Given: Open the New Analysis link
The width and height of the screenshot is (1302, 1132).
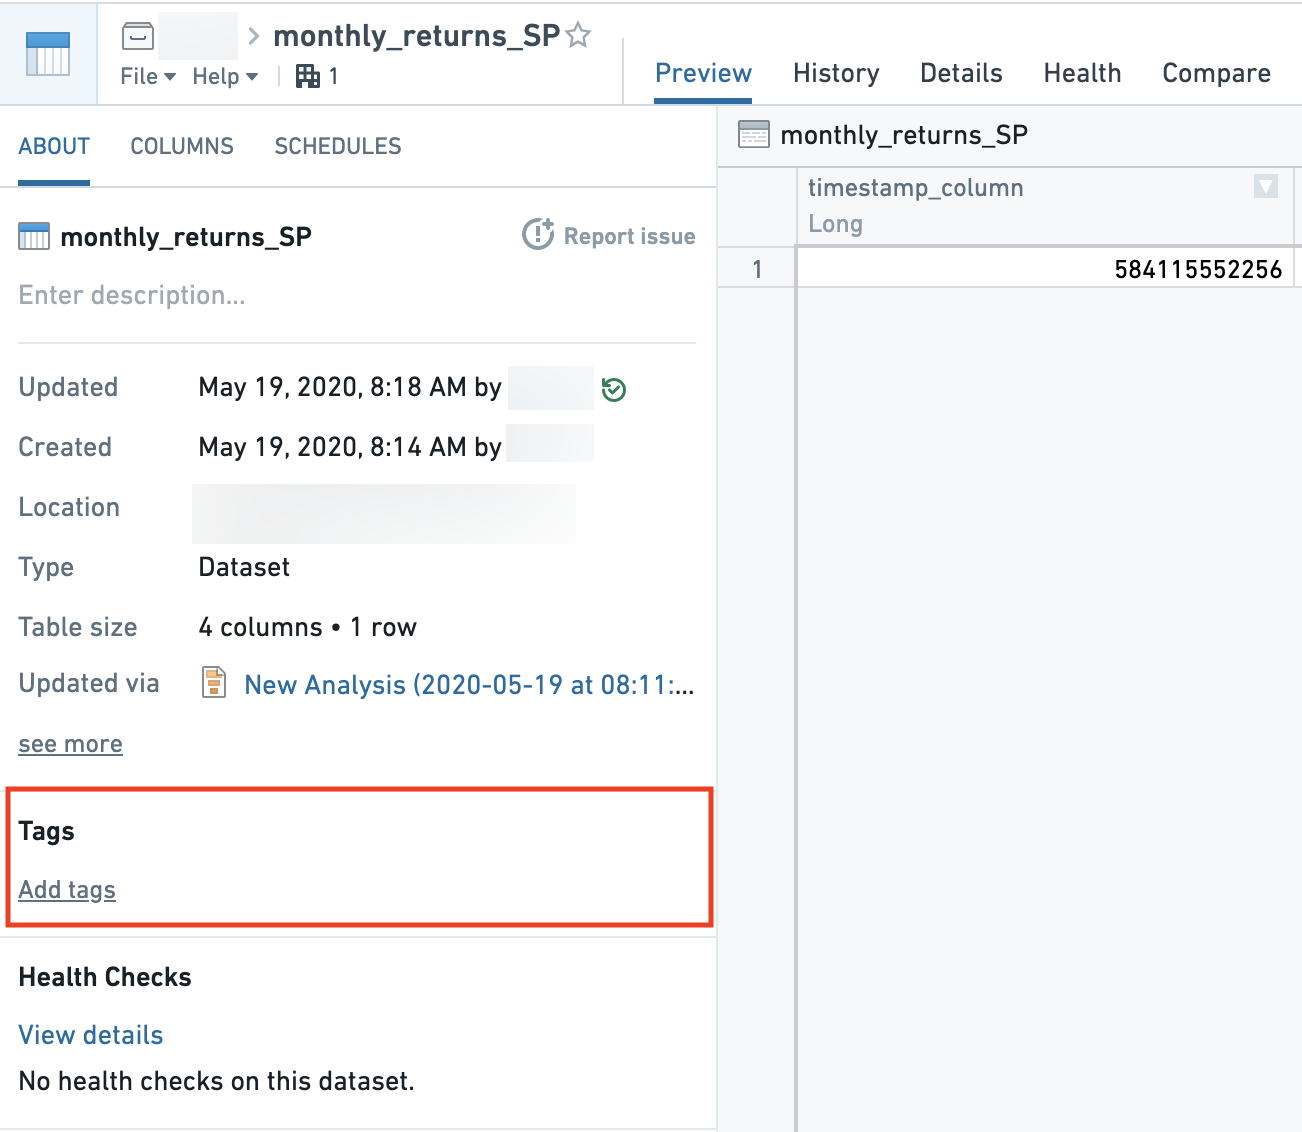Looking at the screenshot, I should (x=469, y=685).
